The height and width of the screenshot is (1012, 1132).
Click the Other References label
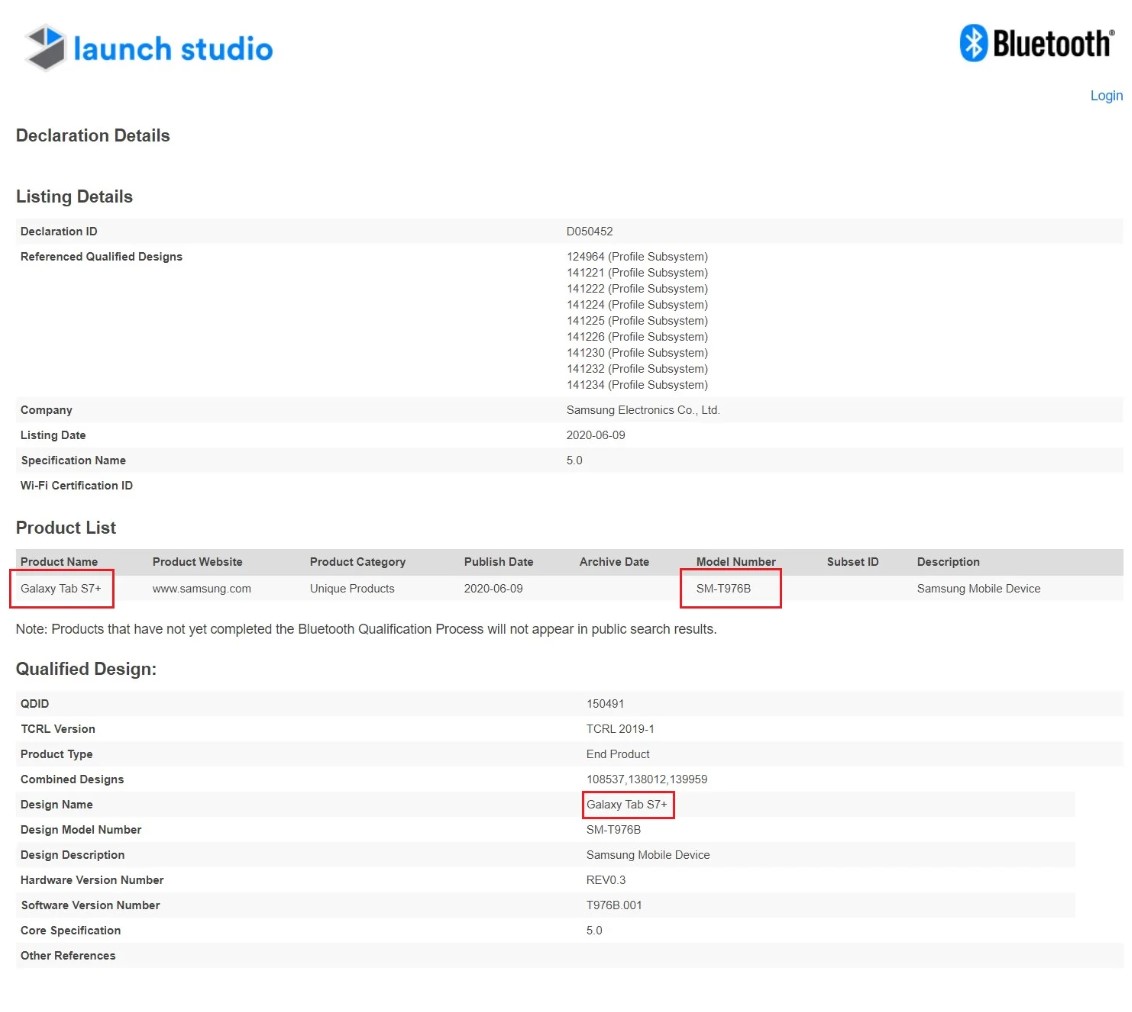click(x=68, y=956)
